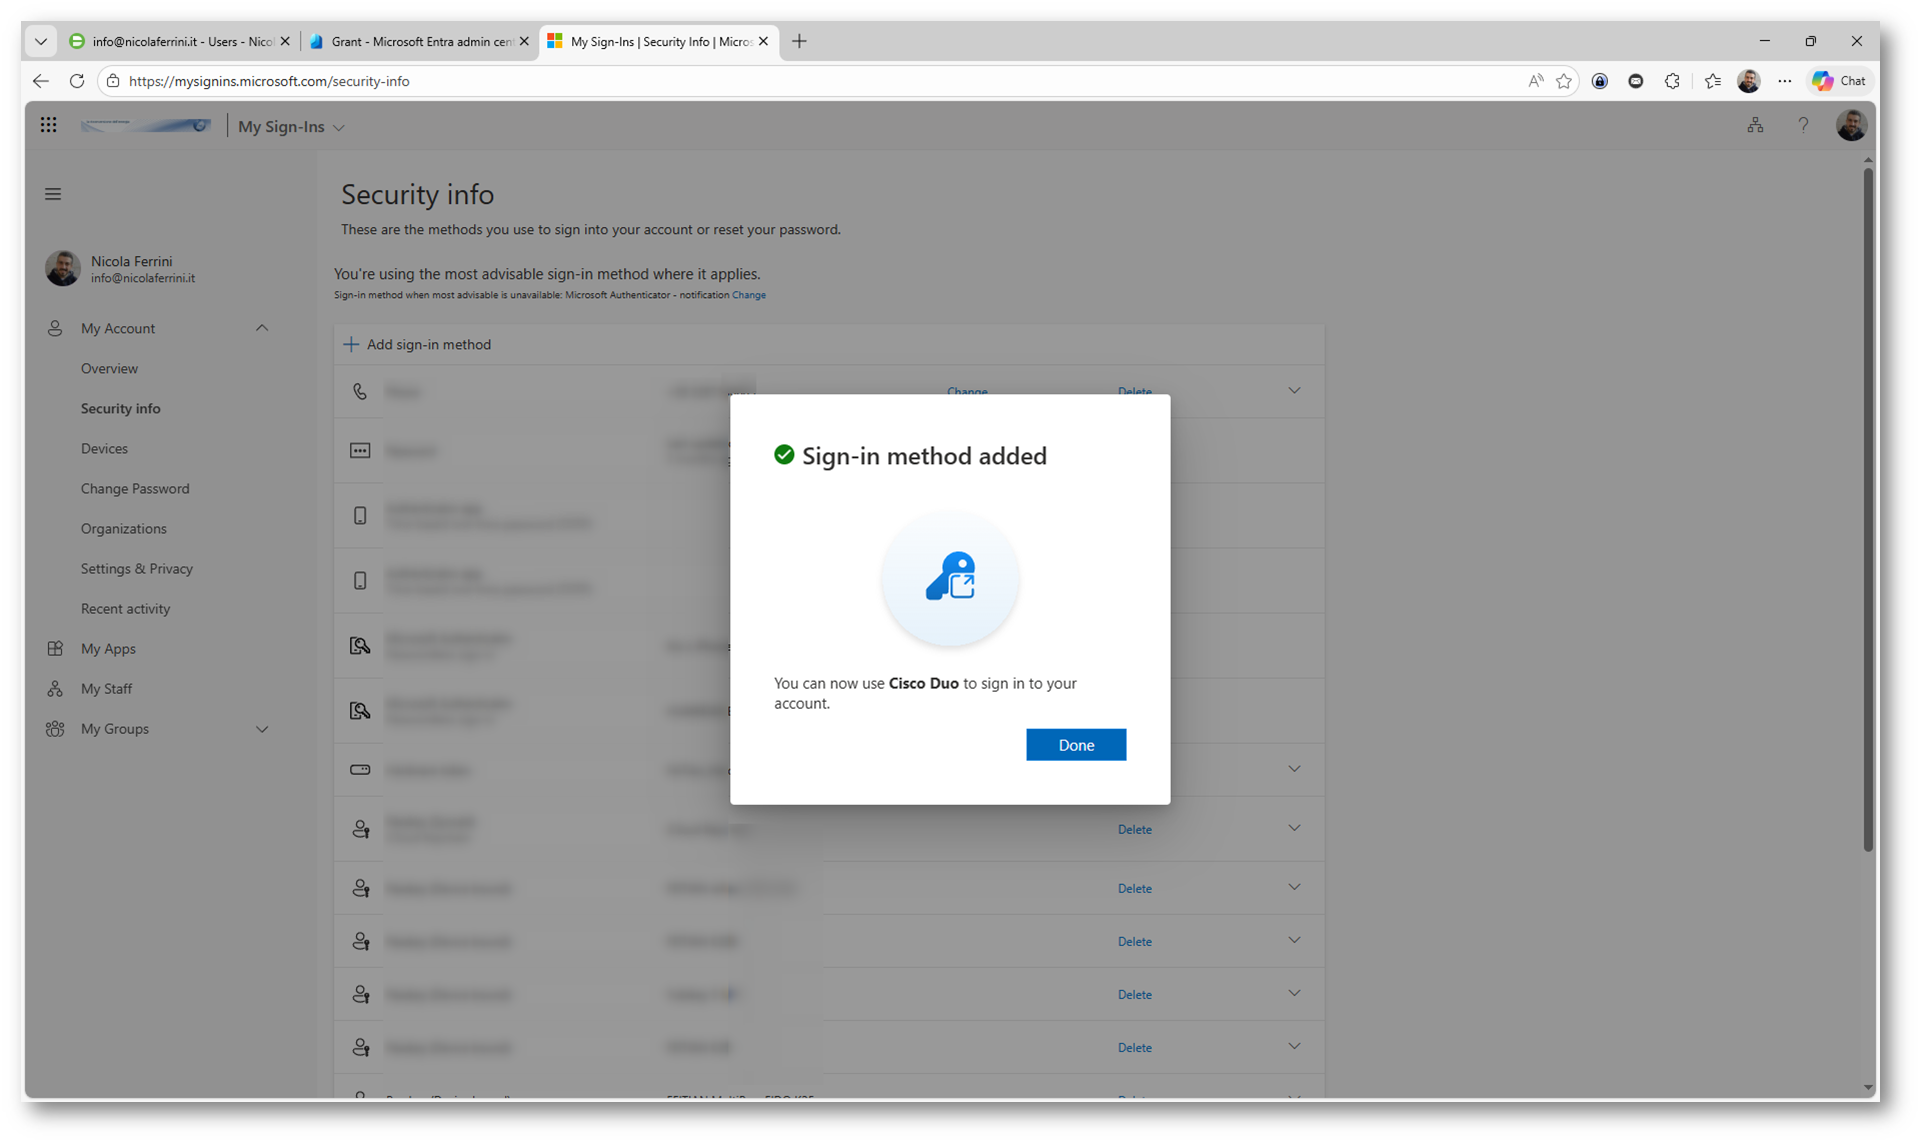Open Recent activity in sidebar

pos(125,608)
